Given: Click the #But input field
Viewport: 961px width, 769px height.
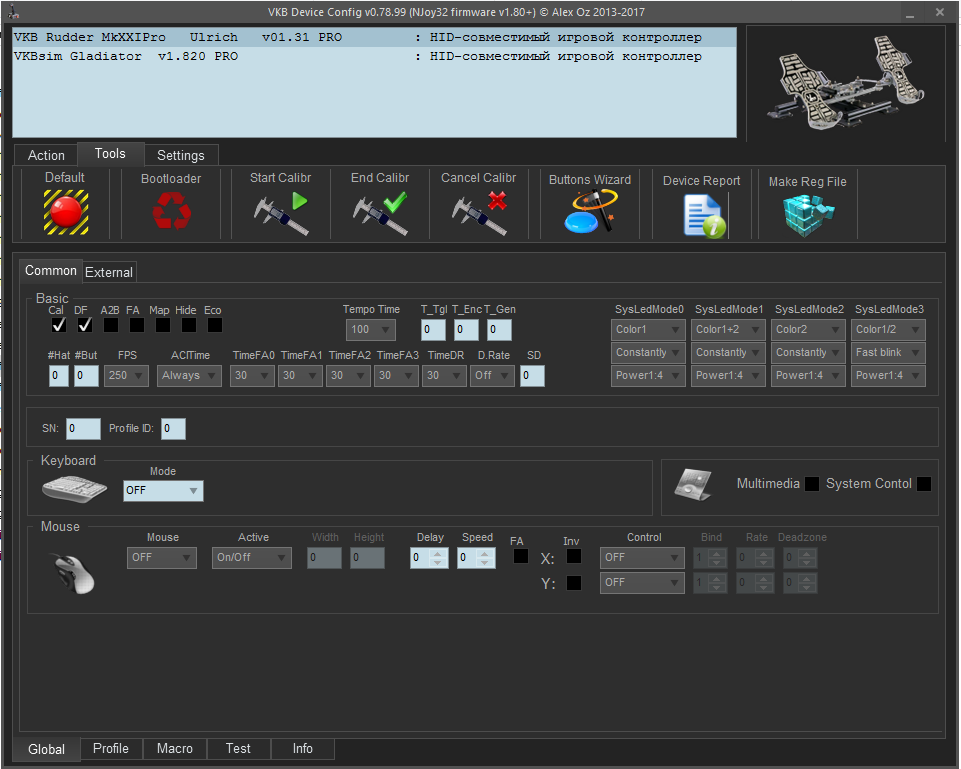Looking at the screenshot, I should pos(86,376).
